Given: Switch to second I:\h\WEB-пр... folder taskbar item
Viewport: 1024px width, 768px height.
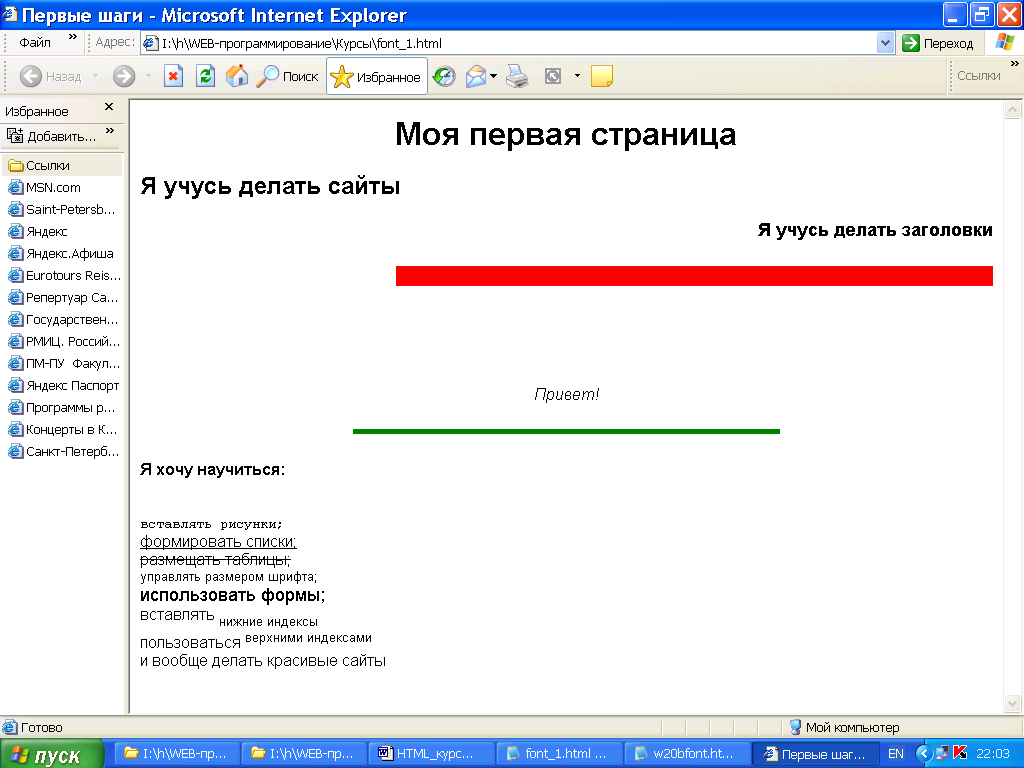Looking at the screenshot, I should pyautogui.click(x=304, y=754).
